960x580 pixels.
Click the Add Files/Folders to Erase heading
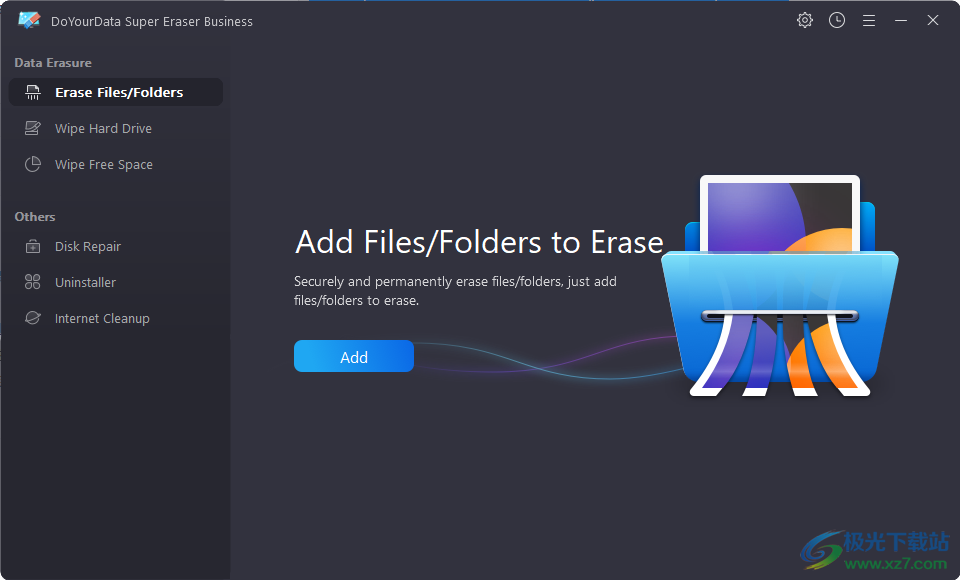pyautogui.click(x=479, y=242)
